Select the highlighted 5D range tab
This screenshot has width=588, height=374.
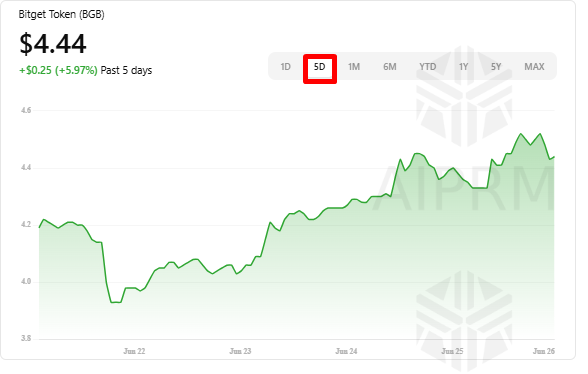pyautogui.click(x=320, y=67)
